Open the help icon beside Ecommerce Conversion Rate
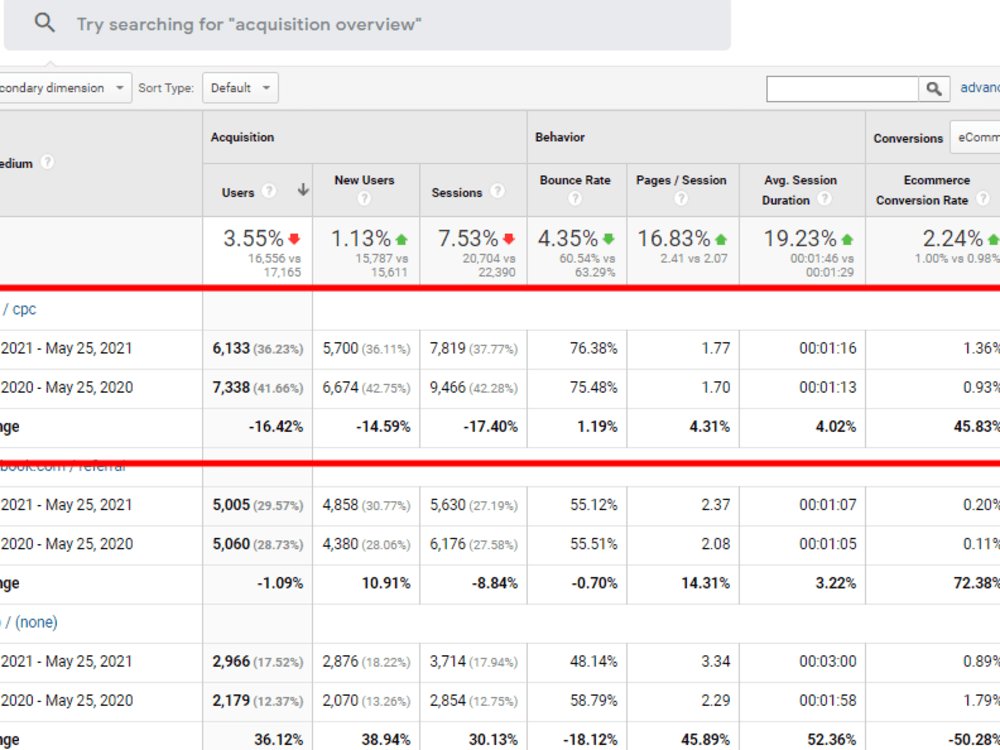 [x=983, y=199]
